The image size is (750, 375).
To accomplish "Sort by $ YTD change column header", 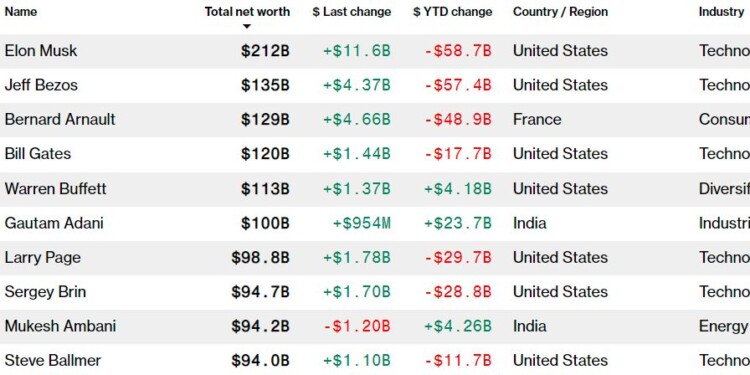I will point(452,11).
